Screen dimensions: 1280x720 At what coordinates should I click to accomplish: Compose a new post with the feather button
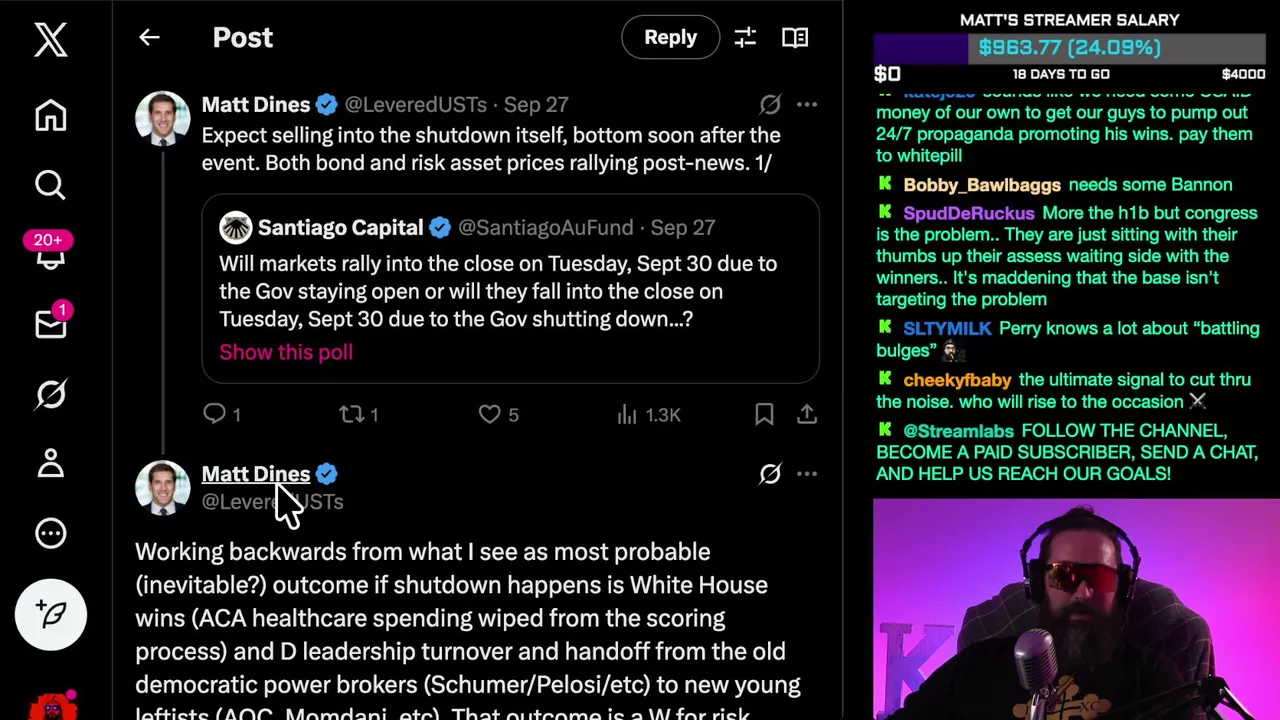pyautogui.click(x=51, y=614)
